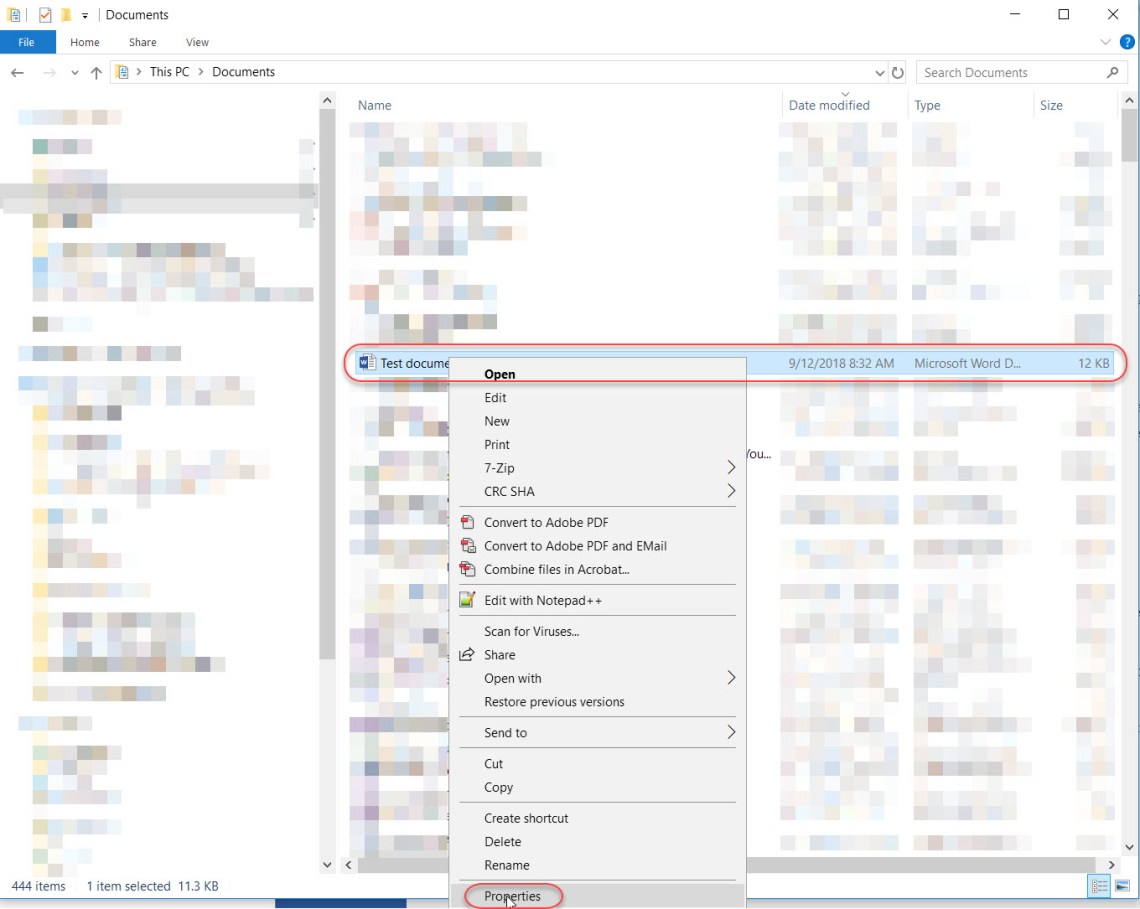Click the Word icon of Test document
This screenshot has width=1140, height=909.
point(367,363)
